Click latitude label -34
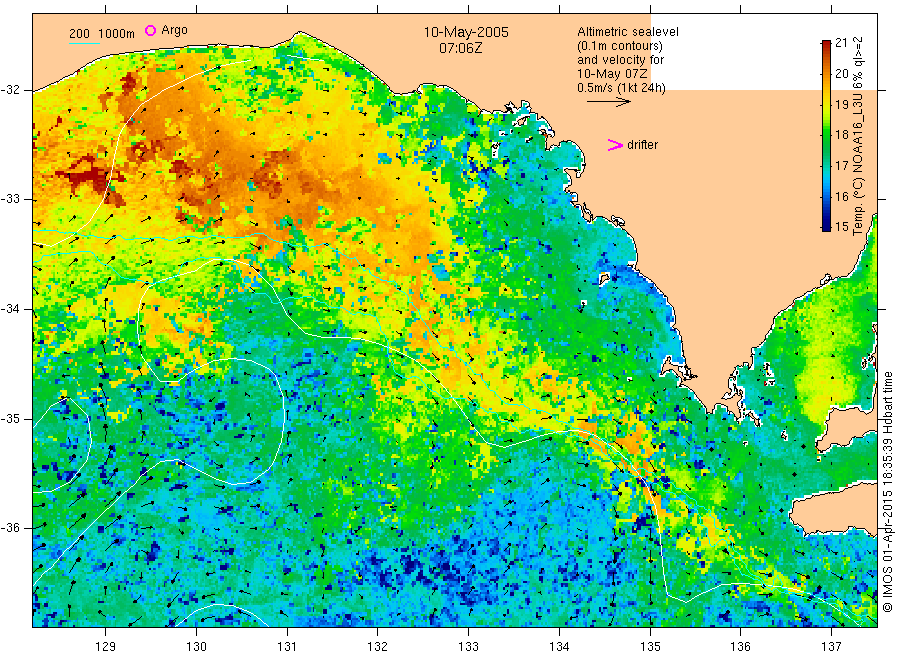 (11, 309)
